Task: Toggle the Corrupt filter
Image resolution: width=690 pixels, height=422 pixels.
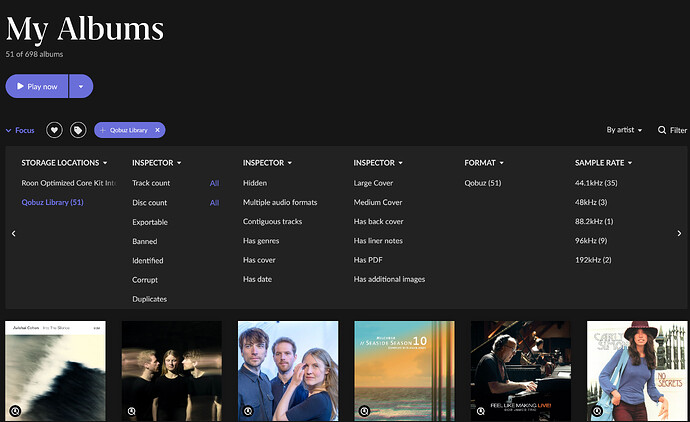Action: click(x=145, y=280)
